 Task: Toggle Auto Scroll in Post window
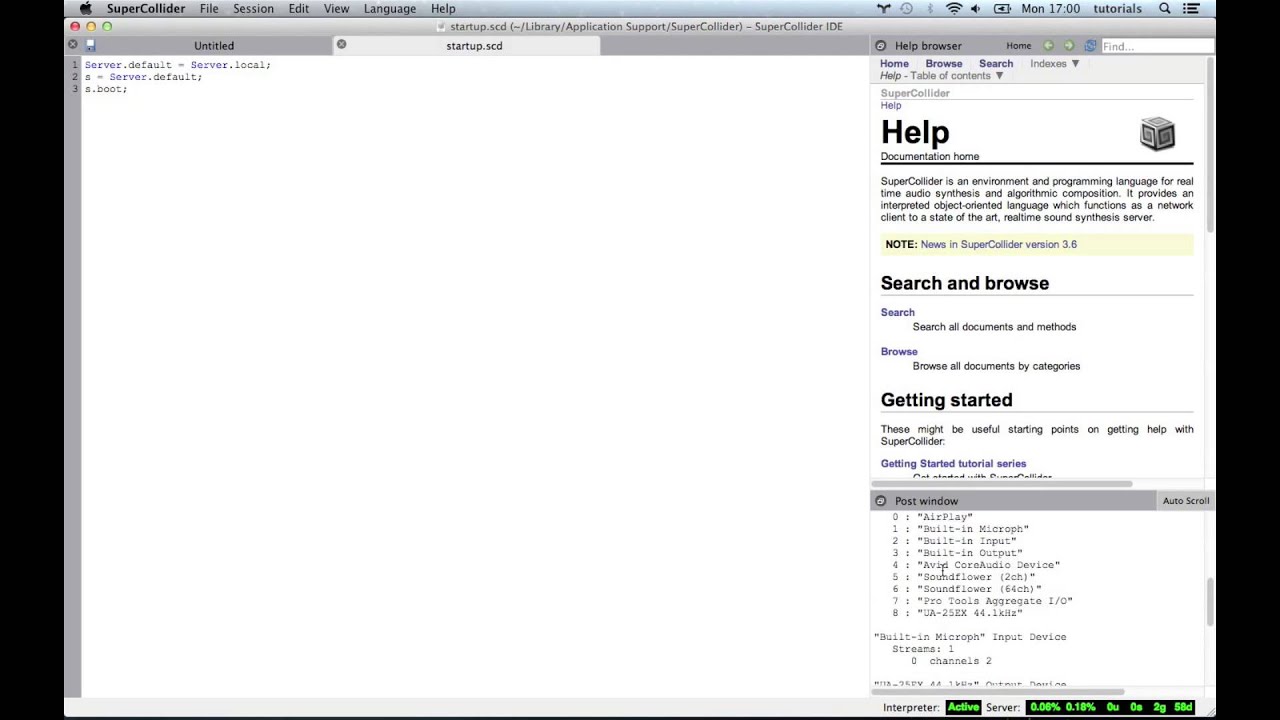(1186, 501)
